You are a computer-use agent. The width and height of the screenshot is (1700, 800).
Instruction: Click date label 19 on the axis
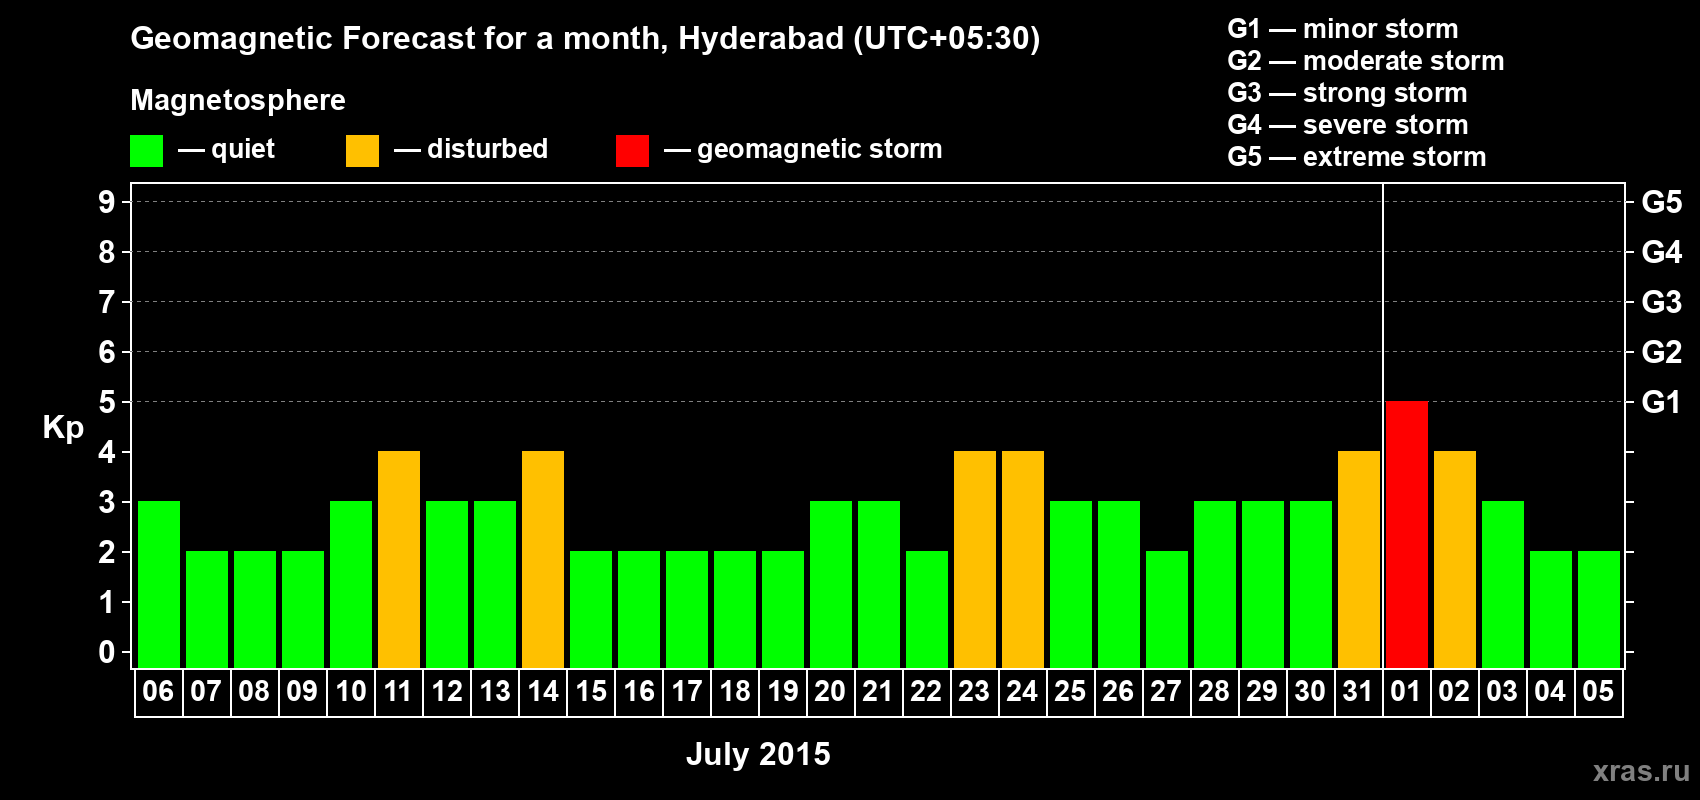pyautogui.click(x=783, y=692)
